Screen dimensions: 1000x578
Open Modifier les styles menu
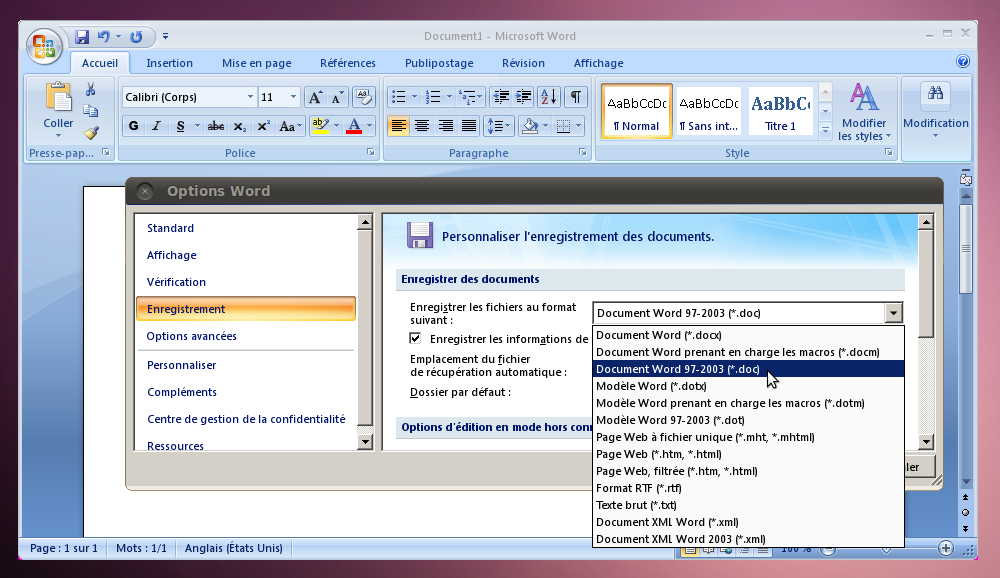click(864, 112)
